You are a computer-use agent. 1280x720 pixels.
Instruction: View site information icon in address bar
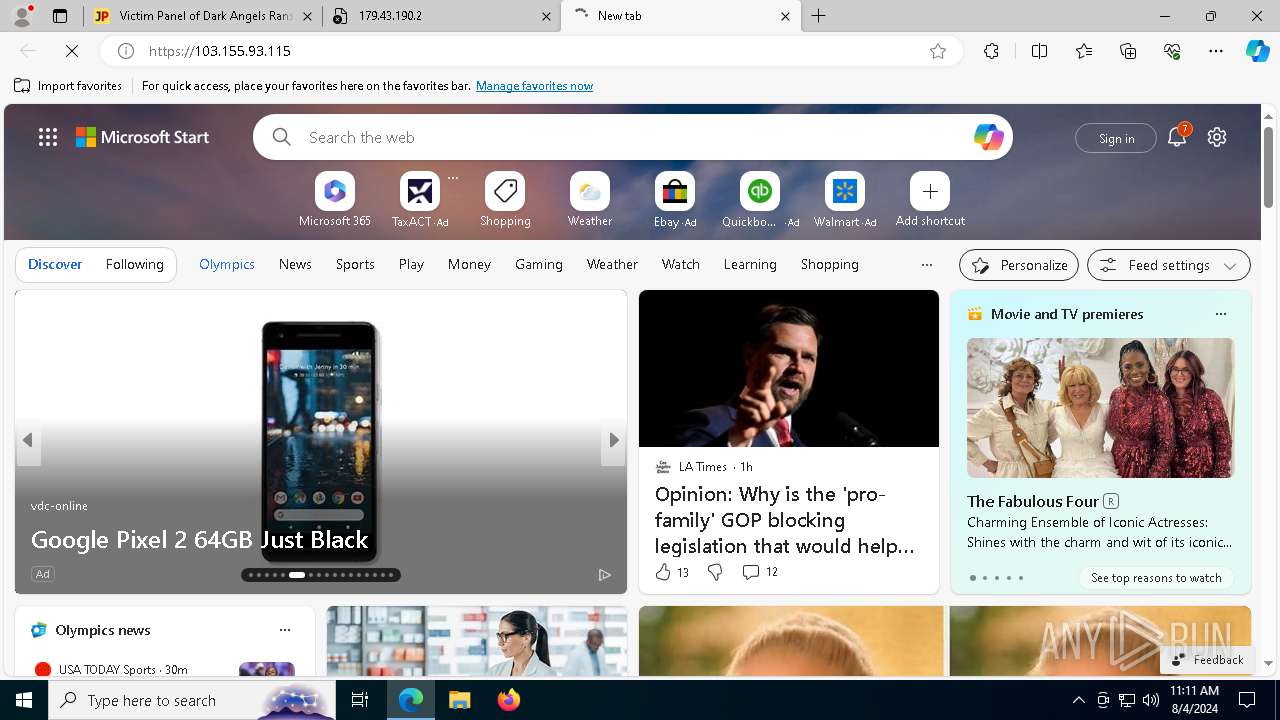coord(126,51)
